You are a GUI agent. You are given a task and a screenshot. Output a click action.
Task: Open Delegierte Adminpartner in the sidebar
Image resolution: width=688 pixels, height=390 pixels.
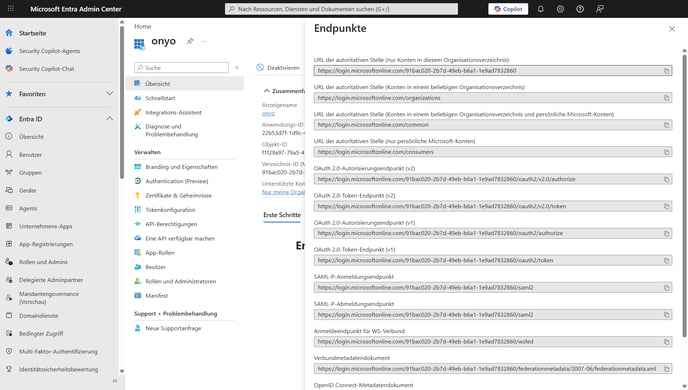point(50,280)
